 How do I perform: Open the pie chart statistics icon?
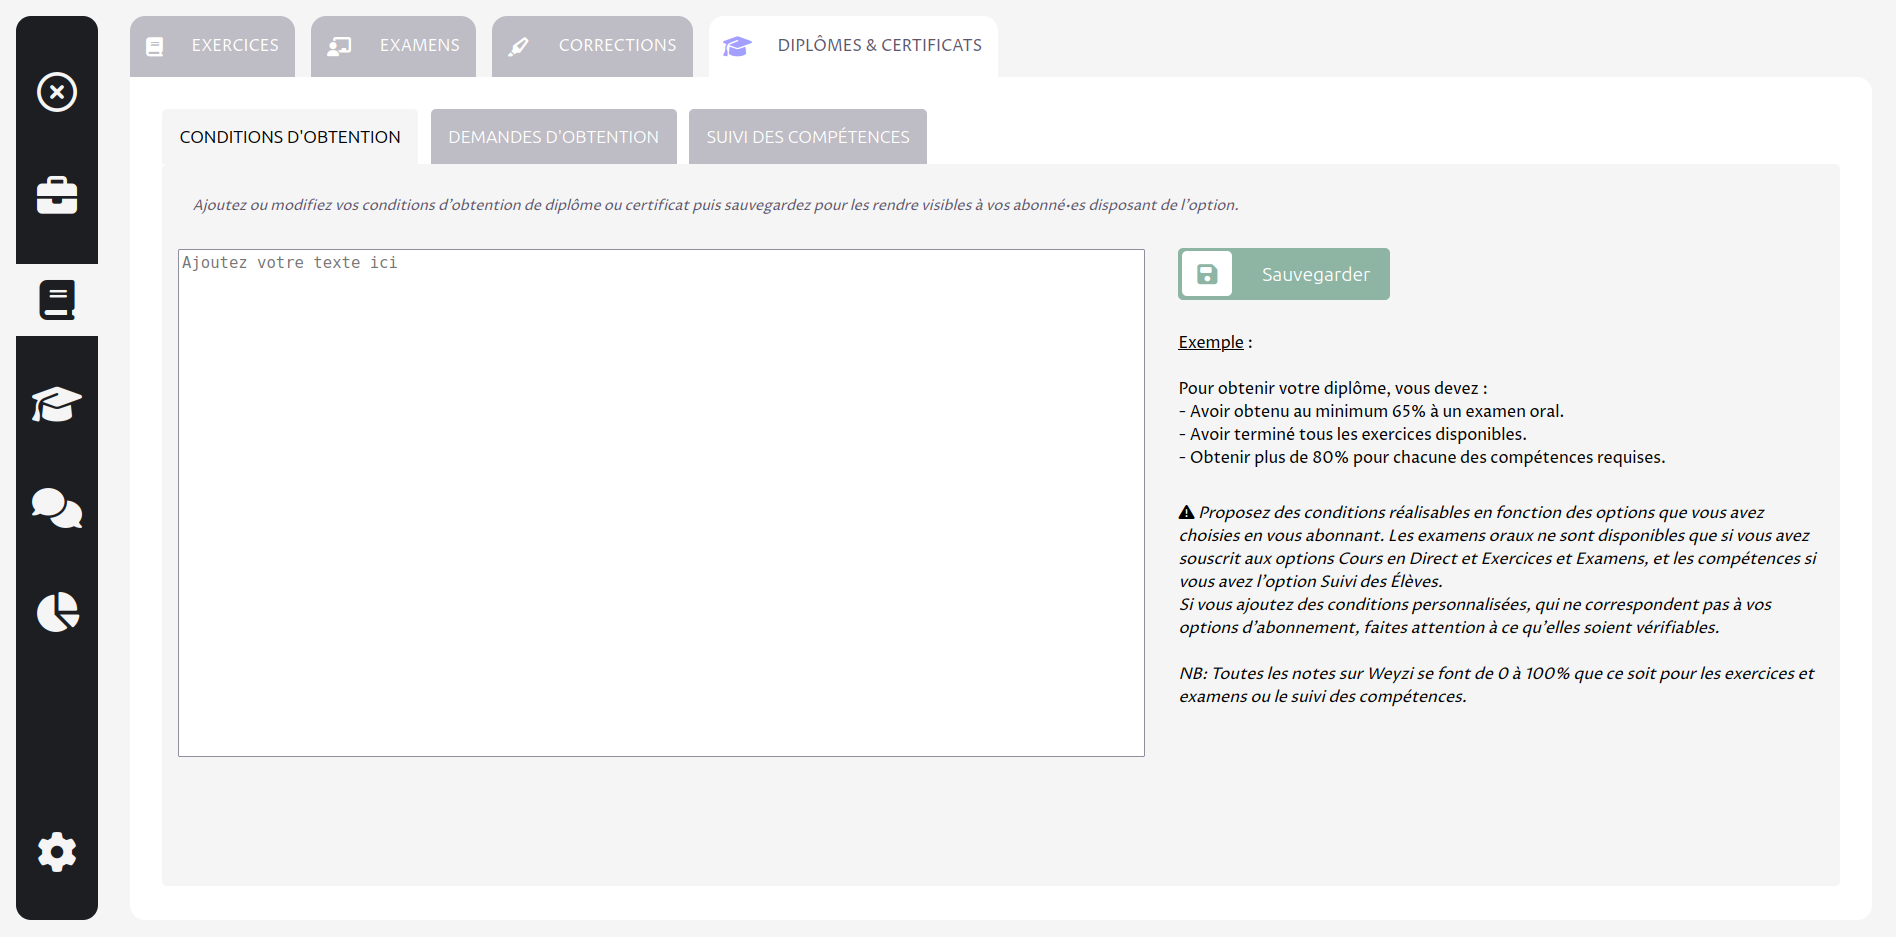pos(57,612)
